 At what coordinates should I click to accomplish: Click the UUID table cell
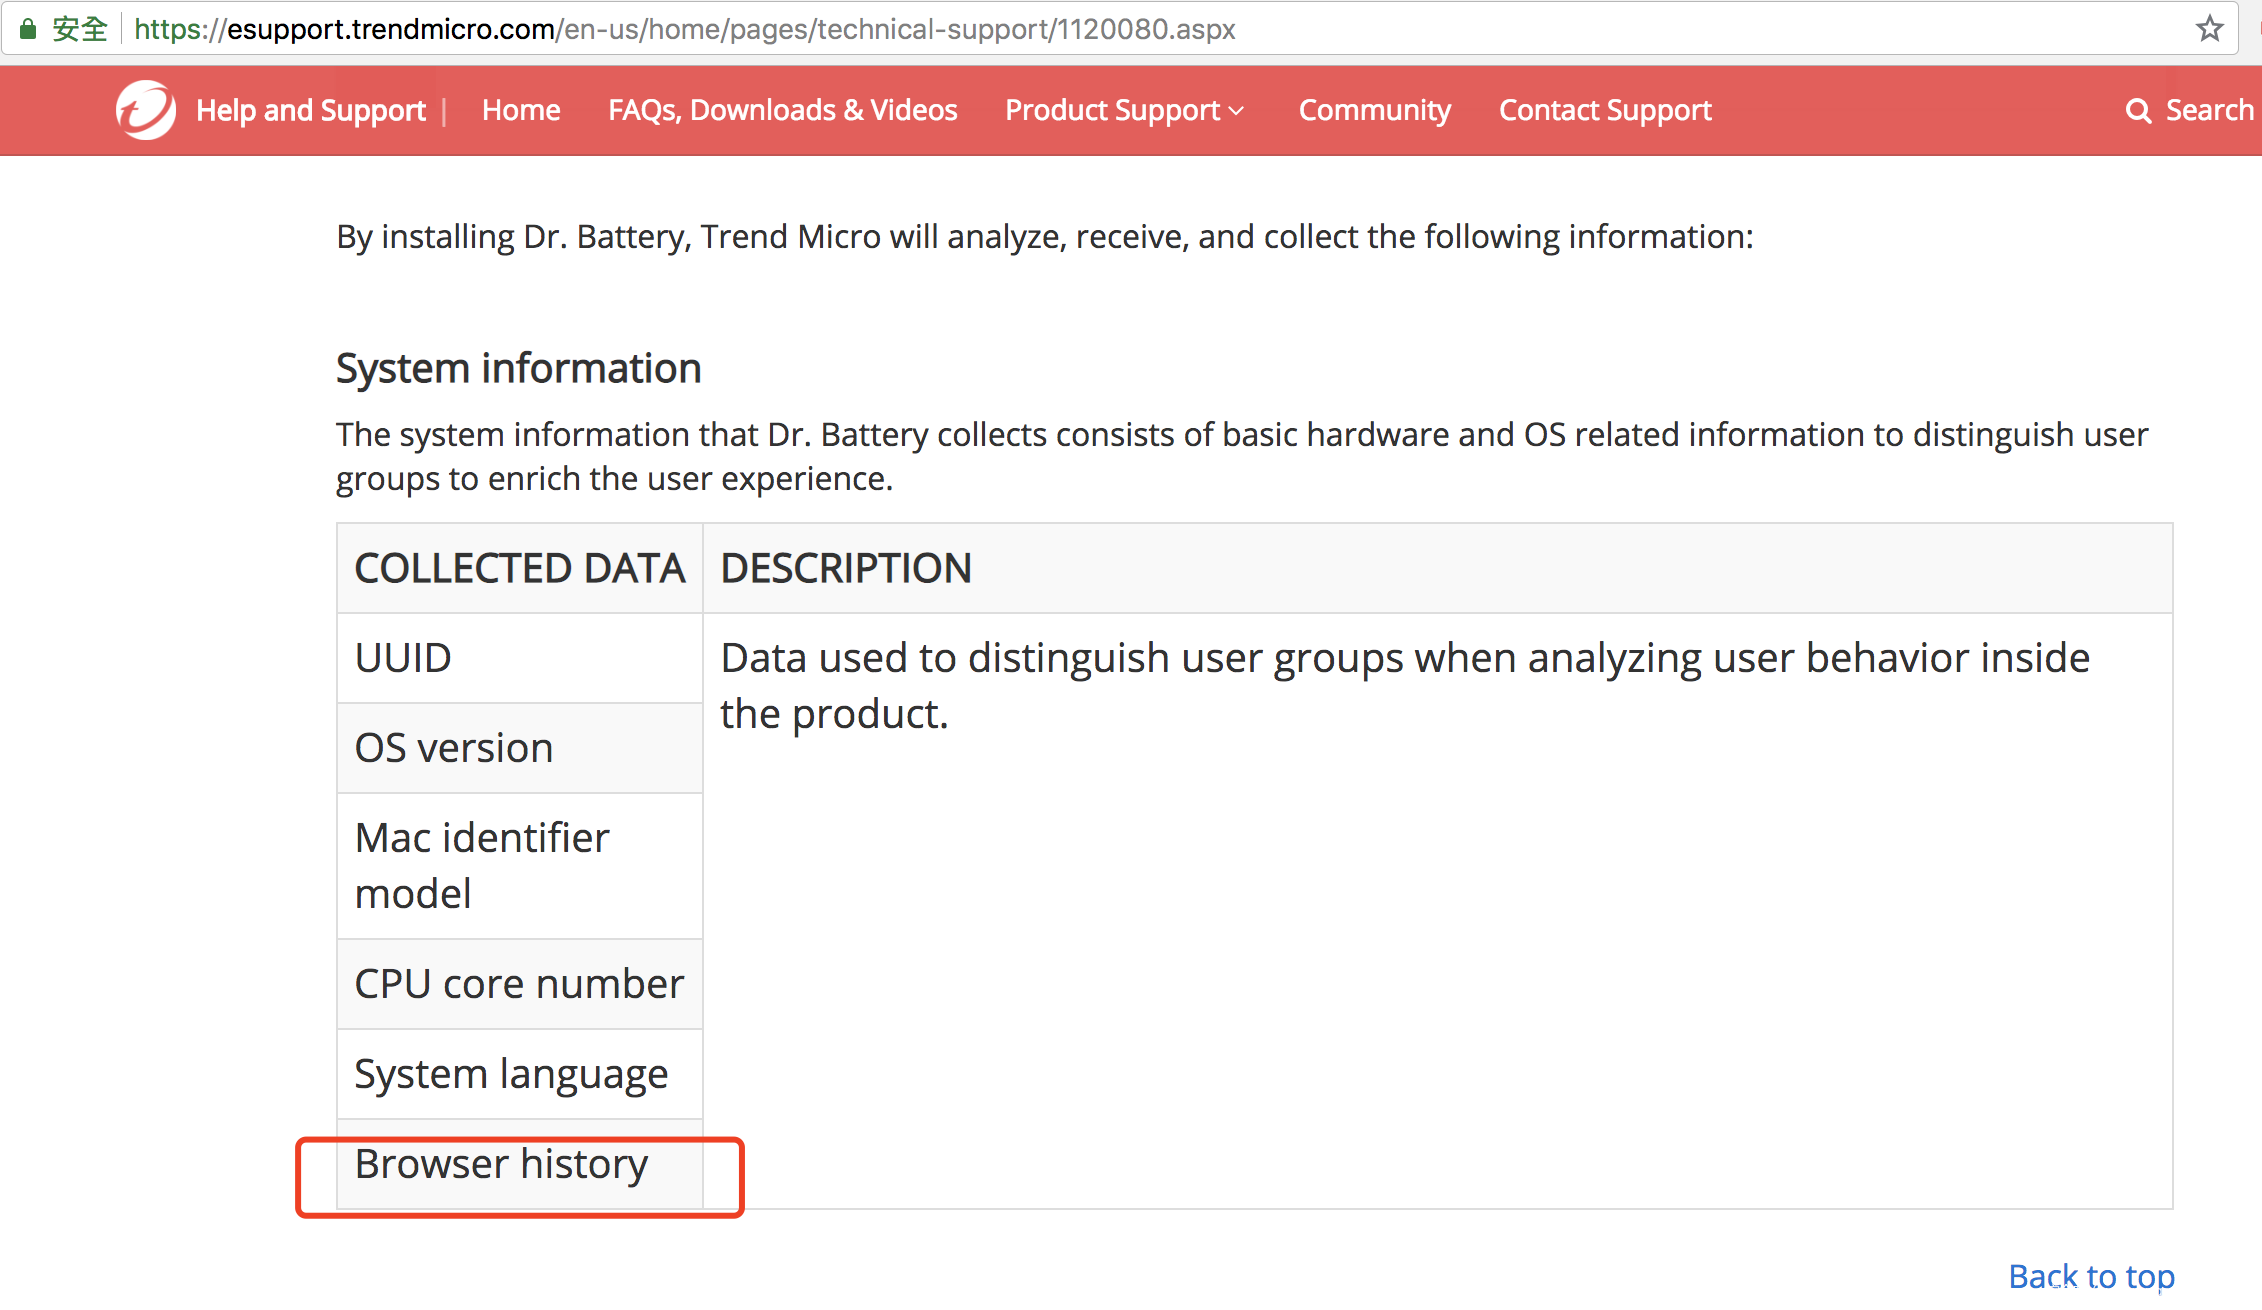pos(404,658)
